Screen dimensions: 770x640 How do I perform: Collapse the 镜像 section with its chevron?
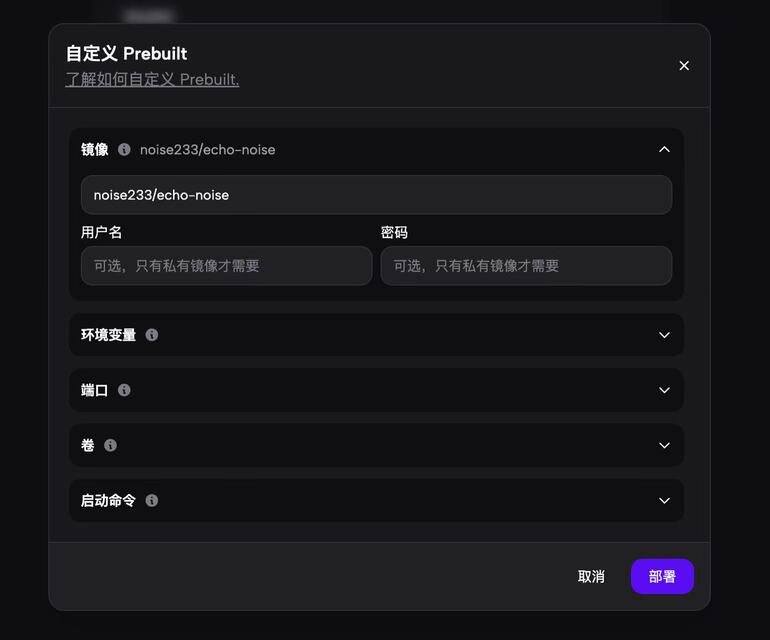664,149
